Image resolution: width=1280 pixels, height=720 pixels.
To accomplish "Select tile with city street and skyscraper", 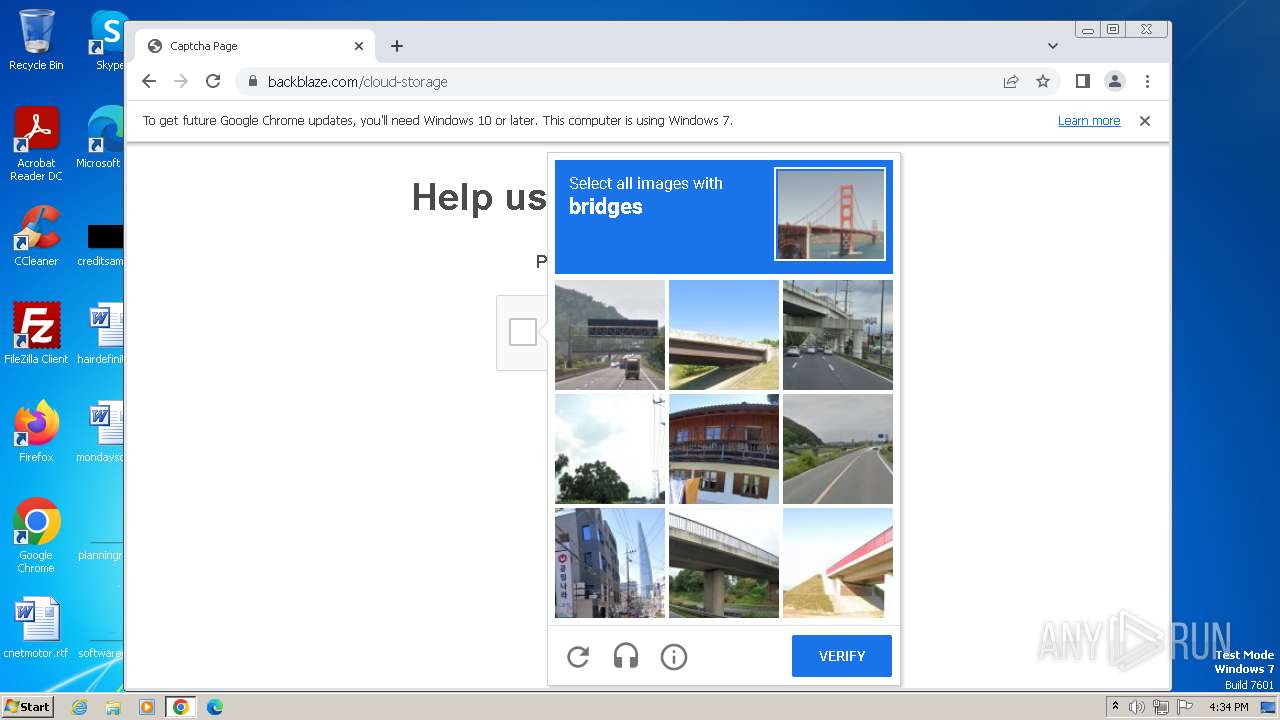I will coord(610,563).
